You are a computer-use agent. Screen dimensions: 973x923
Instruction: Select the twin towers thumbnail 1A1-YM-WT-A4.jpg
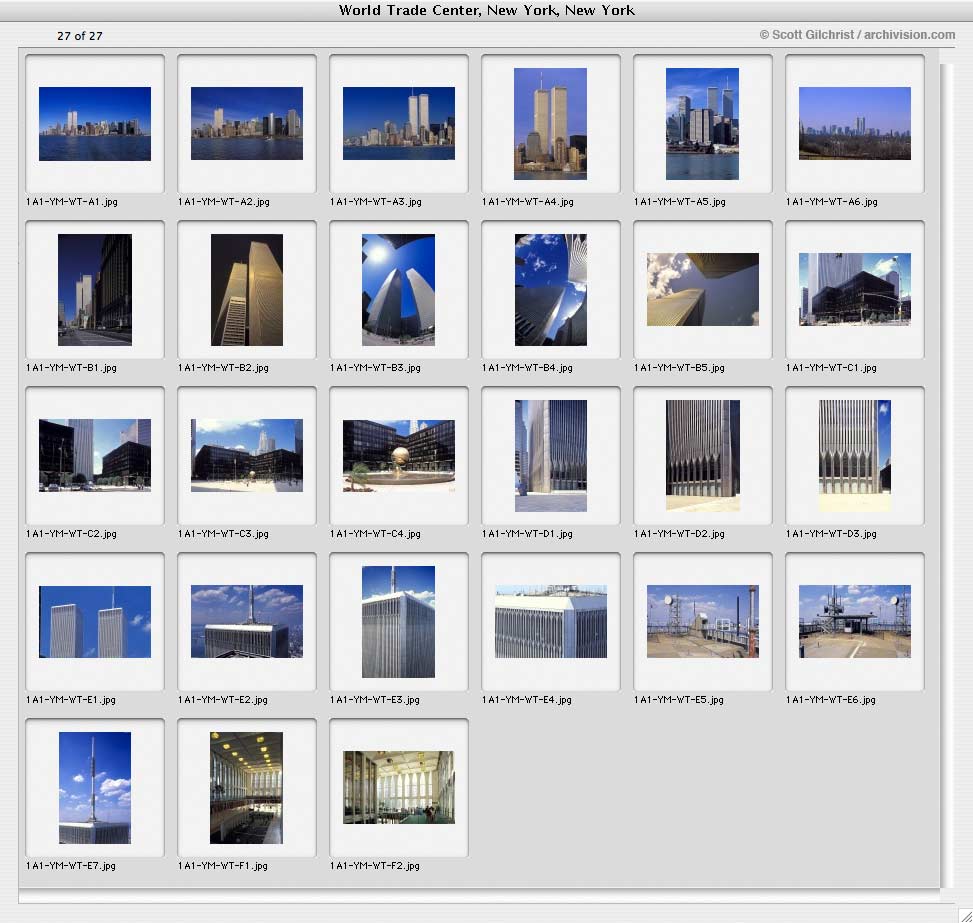[550, 124]
